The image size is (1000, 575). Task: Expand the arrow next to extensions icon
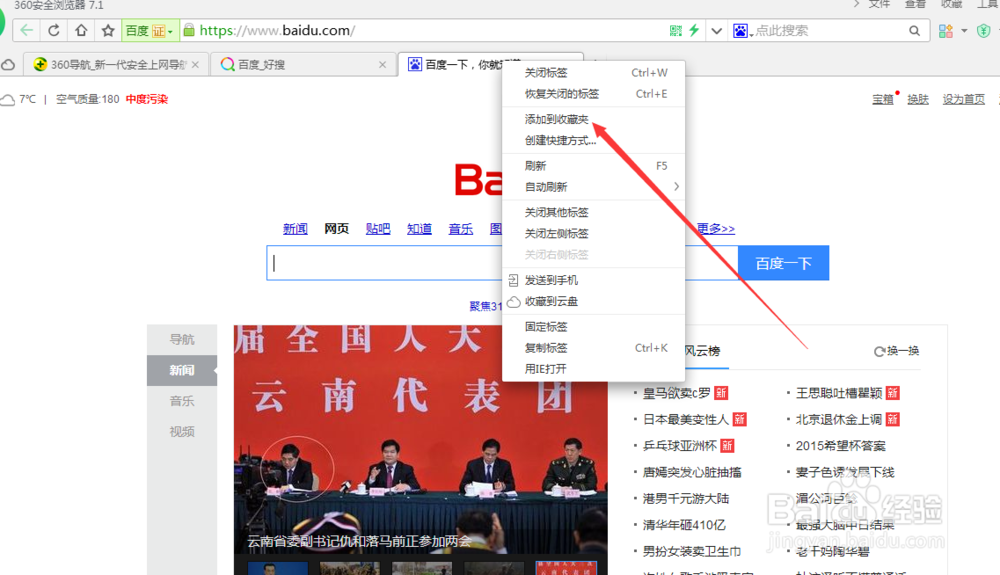(964, 31)
